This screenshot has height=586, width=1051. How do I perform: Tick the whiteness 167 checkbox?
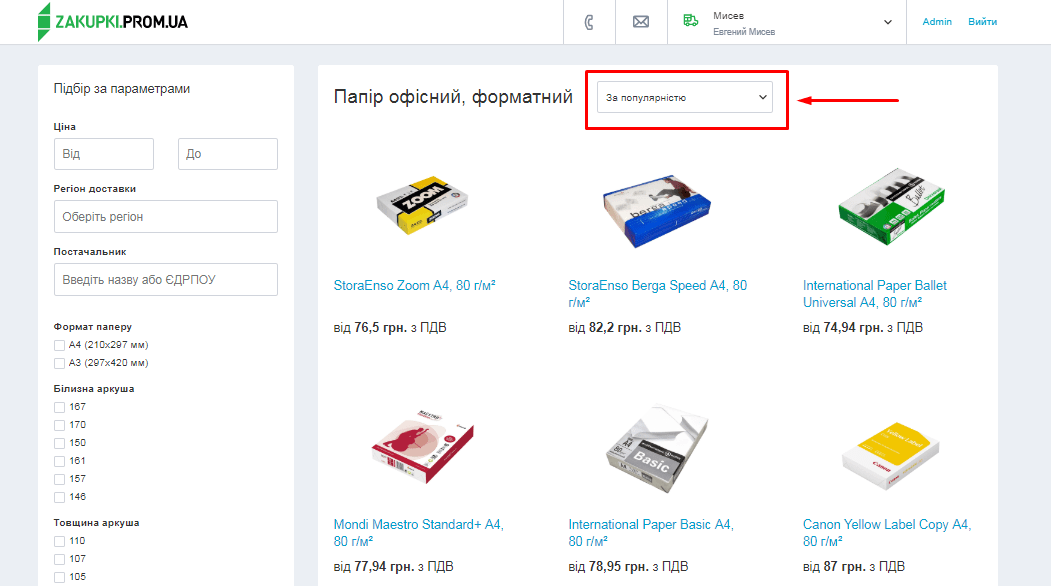pyautogui.click(x=60, y=407)
